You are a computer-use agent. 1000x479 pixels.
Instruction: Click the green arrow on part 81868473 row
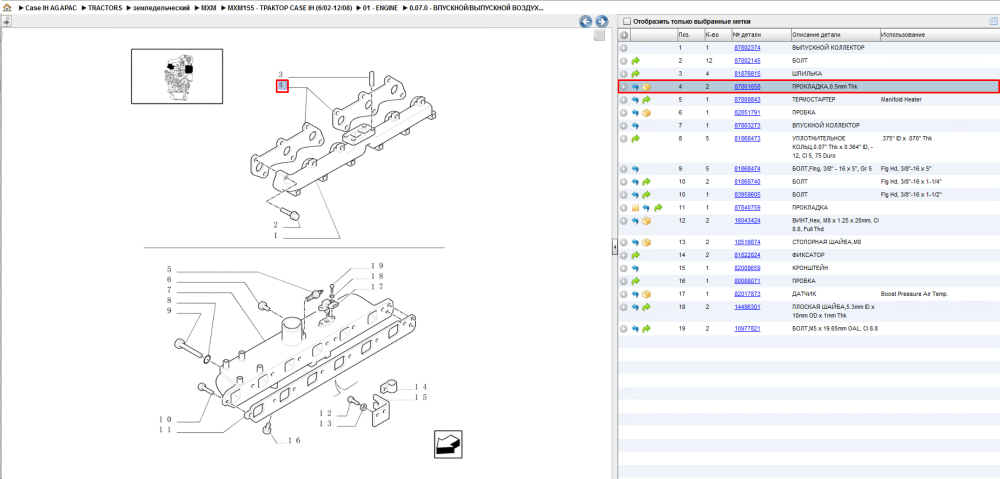click(635, 138)
